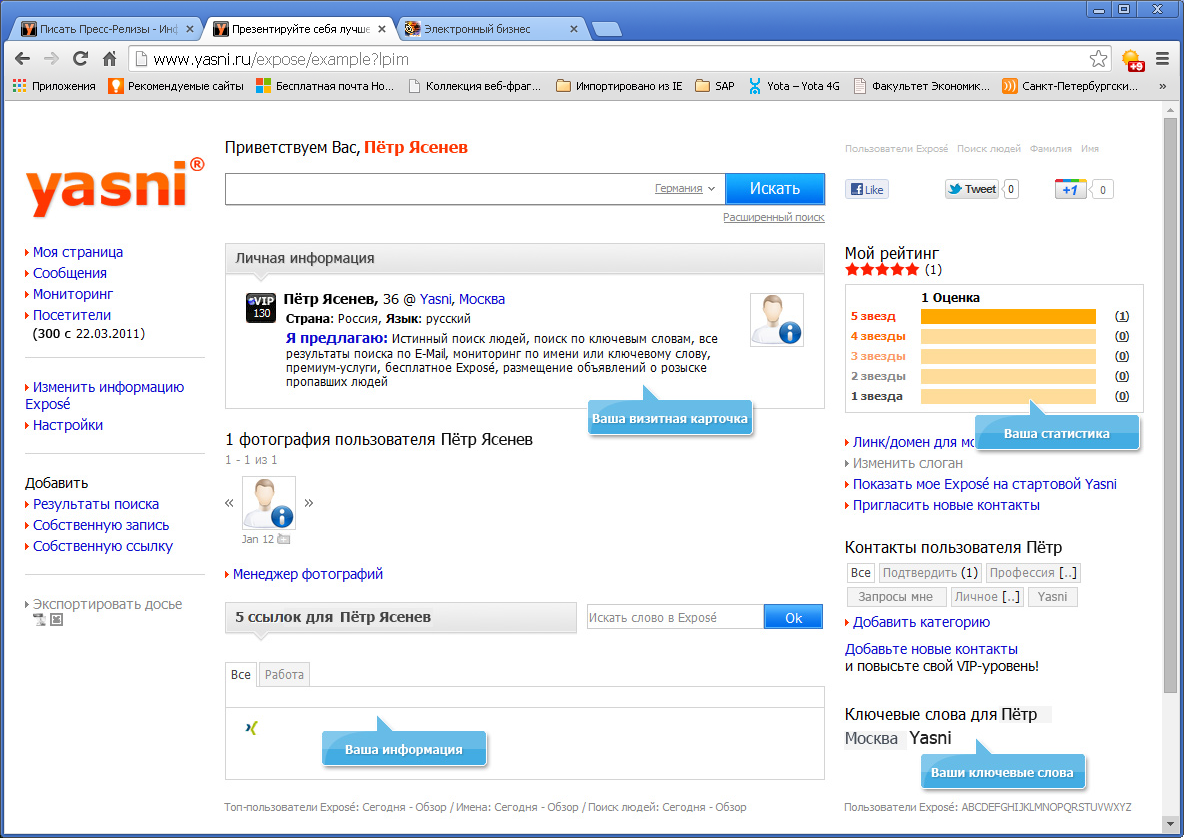Image resolution: width=1184 pixels, height=838 pixels.
Task: Open the Мониторинг link
Action: point(72,294)
